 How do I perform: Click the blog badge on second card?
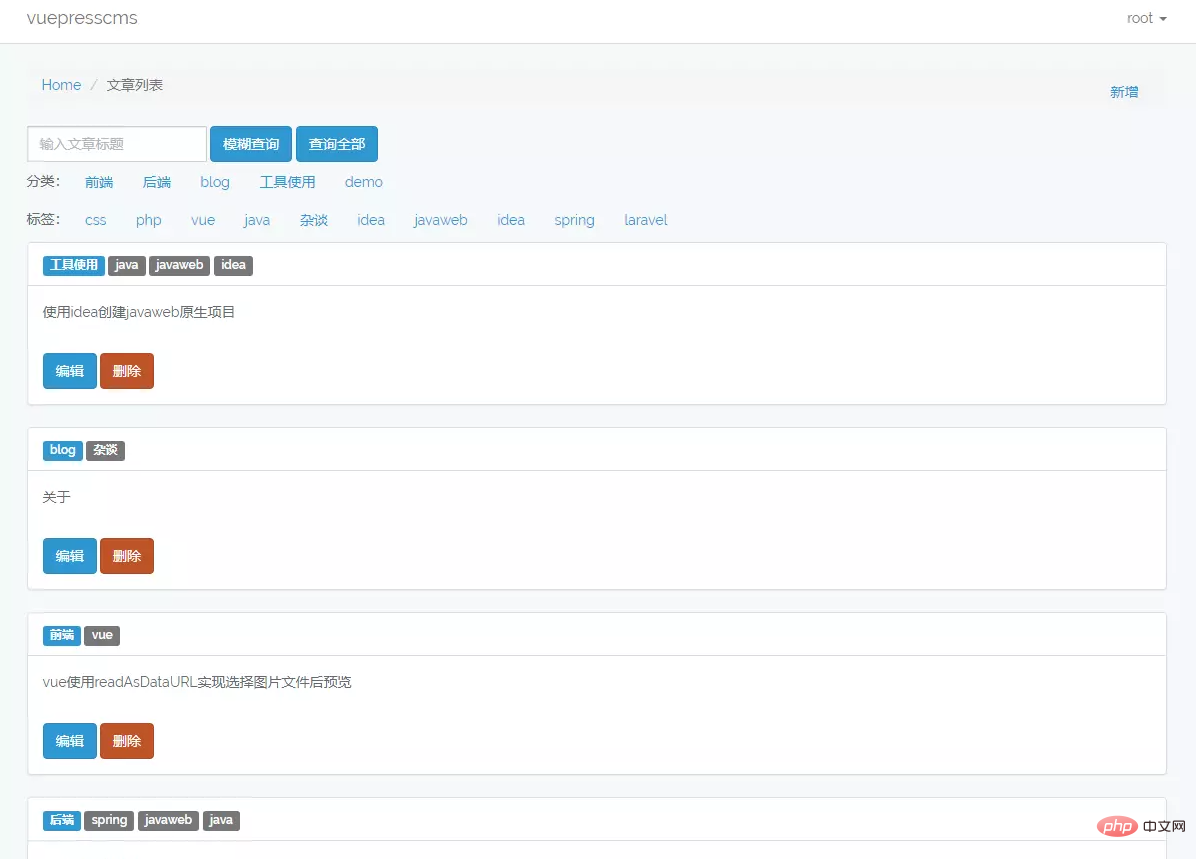point(63,450)
